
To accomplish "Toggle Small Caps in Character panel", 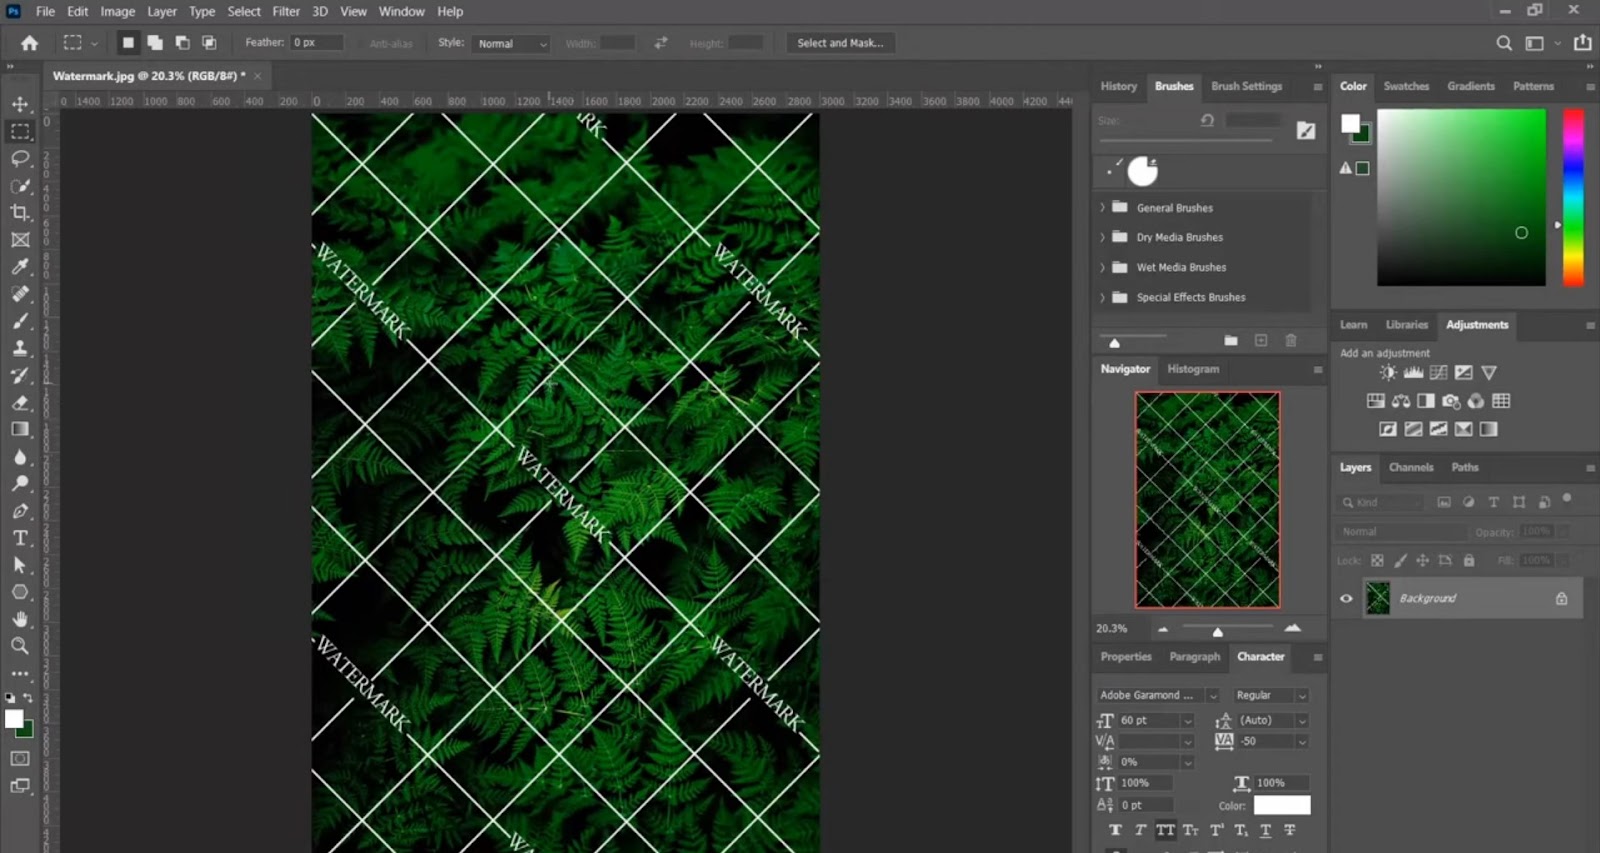I will point(1191,830).
